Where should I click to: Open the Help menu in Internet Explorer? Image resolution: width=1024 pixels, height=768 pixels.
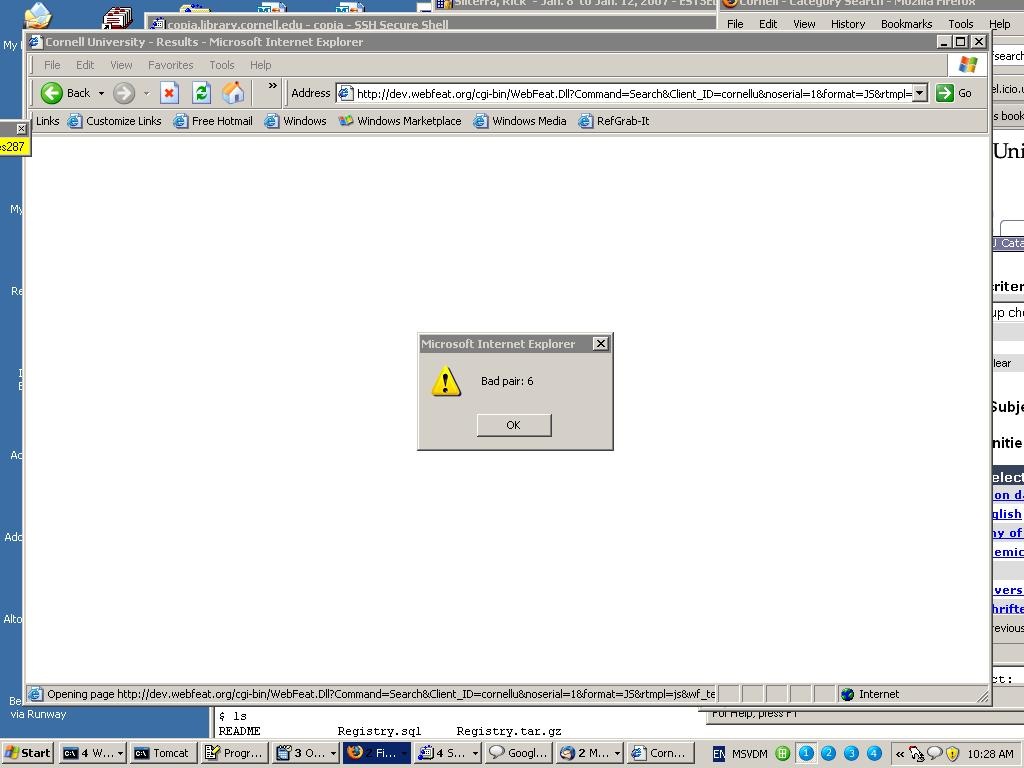pos(261,65)
